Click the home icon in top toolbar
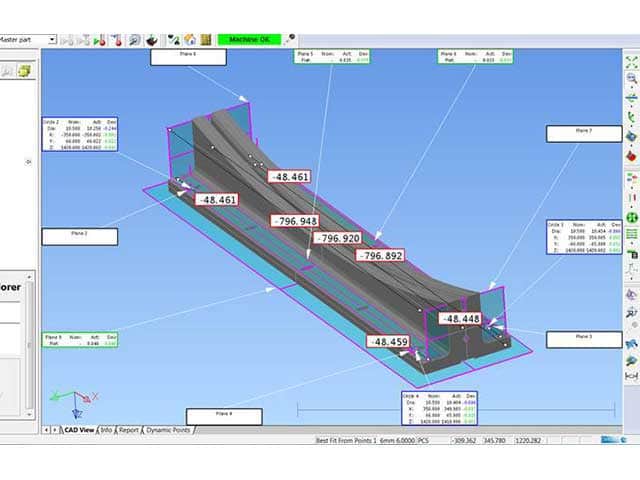640x480 pixels. tap(189, 40)
